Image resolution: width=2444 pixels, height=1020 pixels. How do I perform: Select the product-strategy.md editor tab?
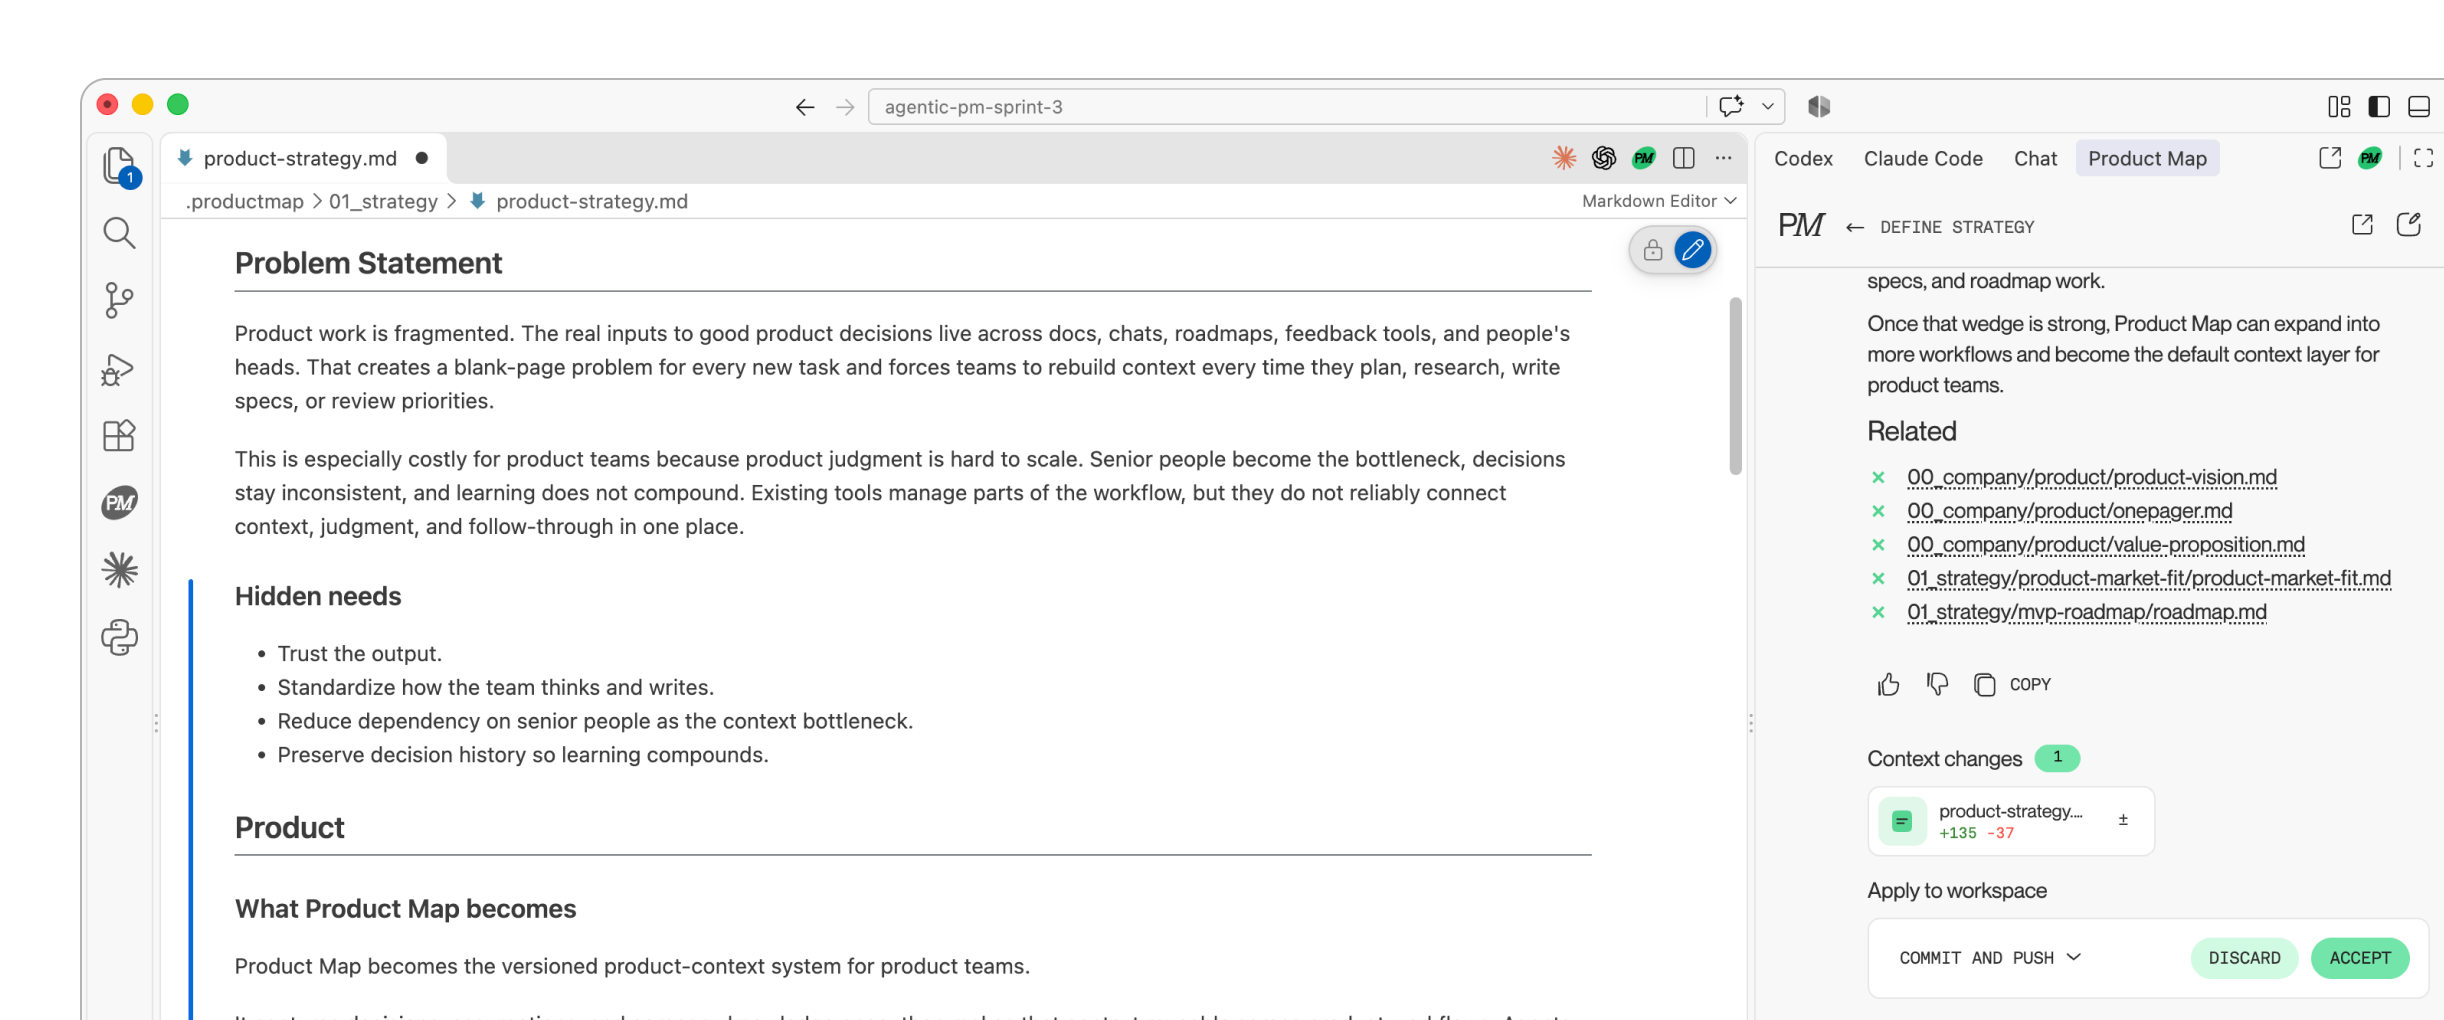(302, 158)
